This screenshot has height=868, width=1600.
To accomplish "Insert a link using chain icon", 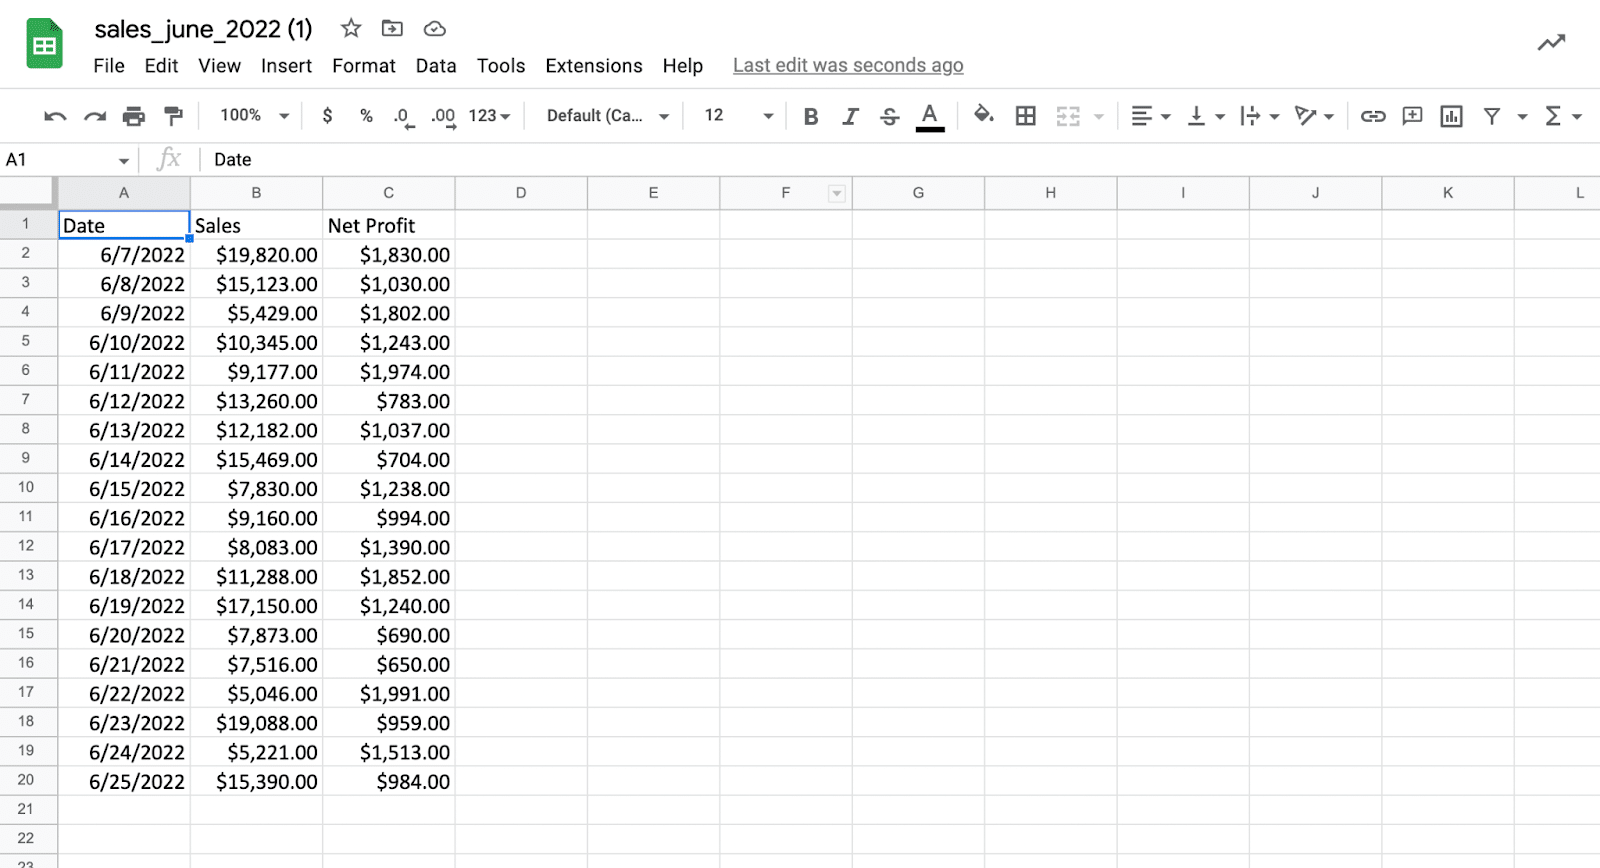I will click(1372, 116).
